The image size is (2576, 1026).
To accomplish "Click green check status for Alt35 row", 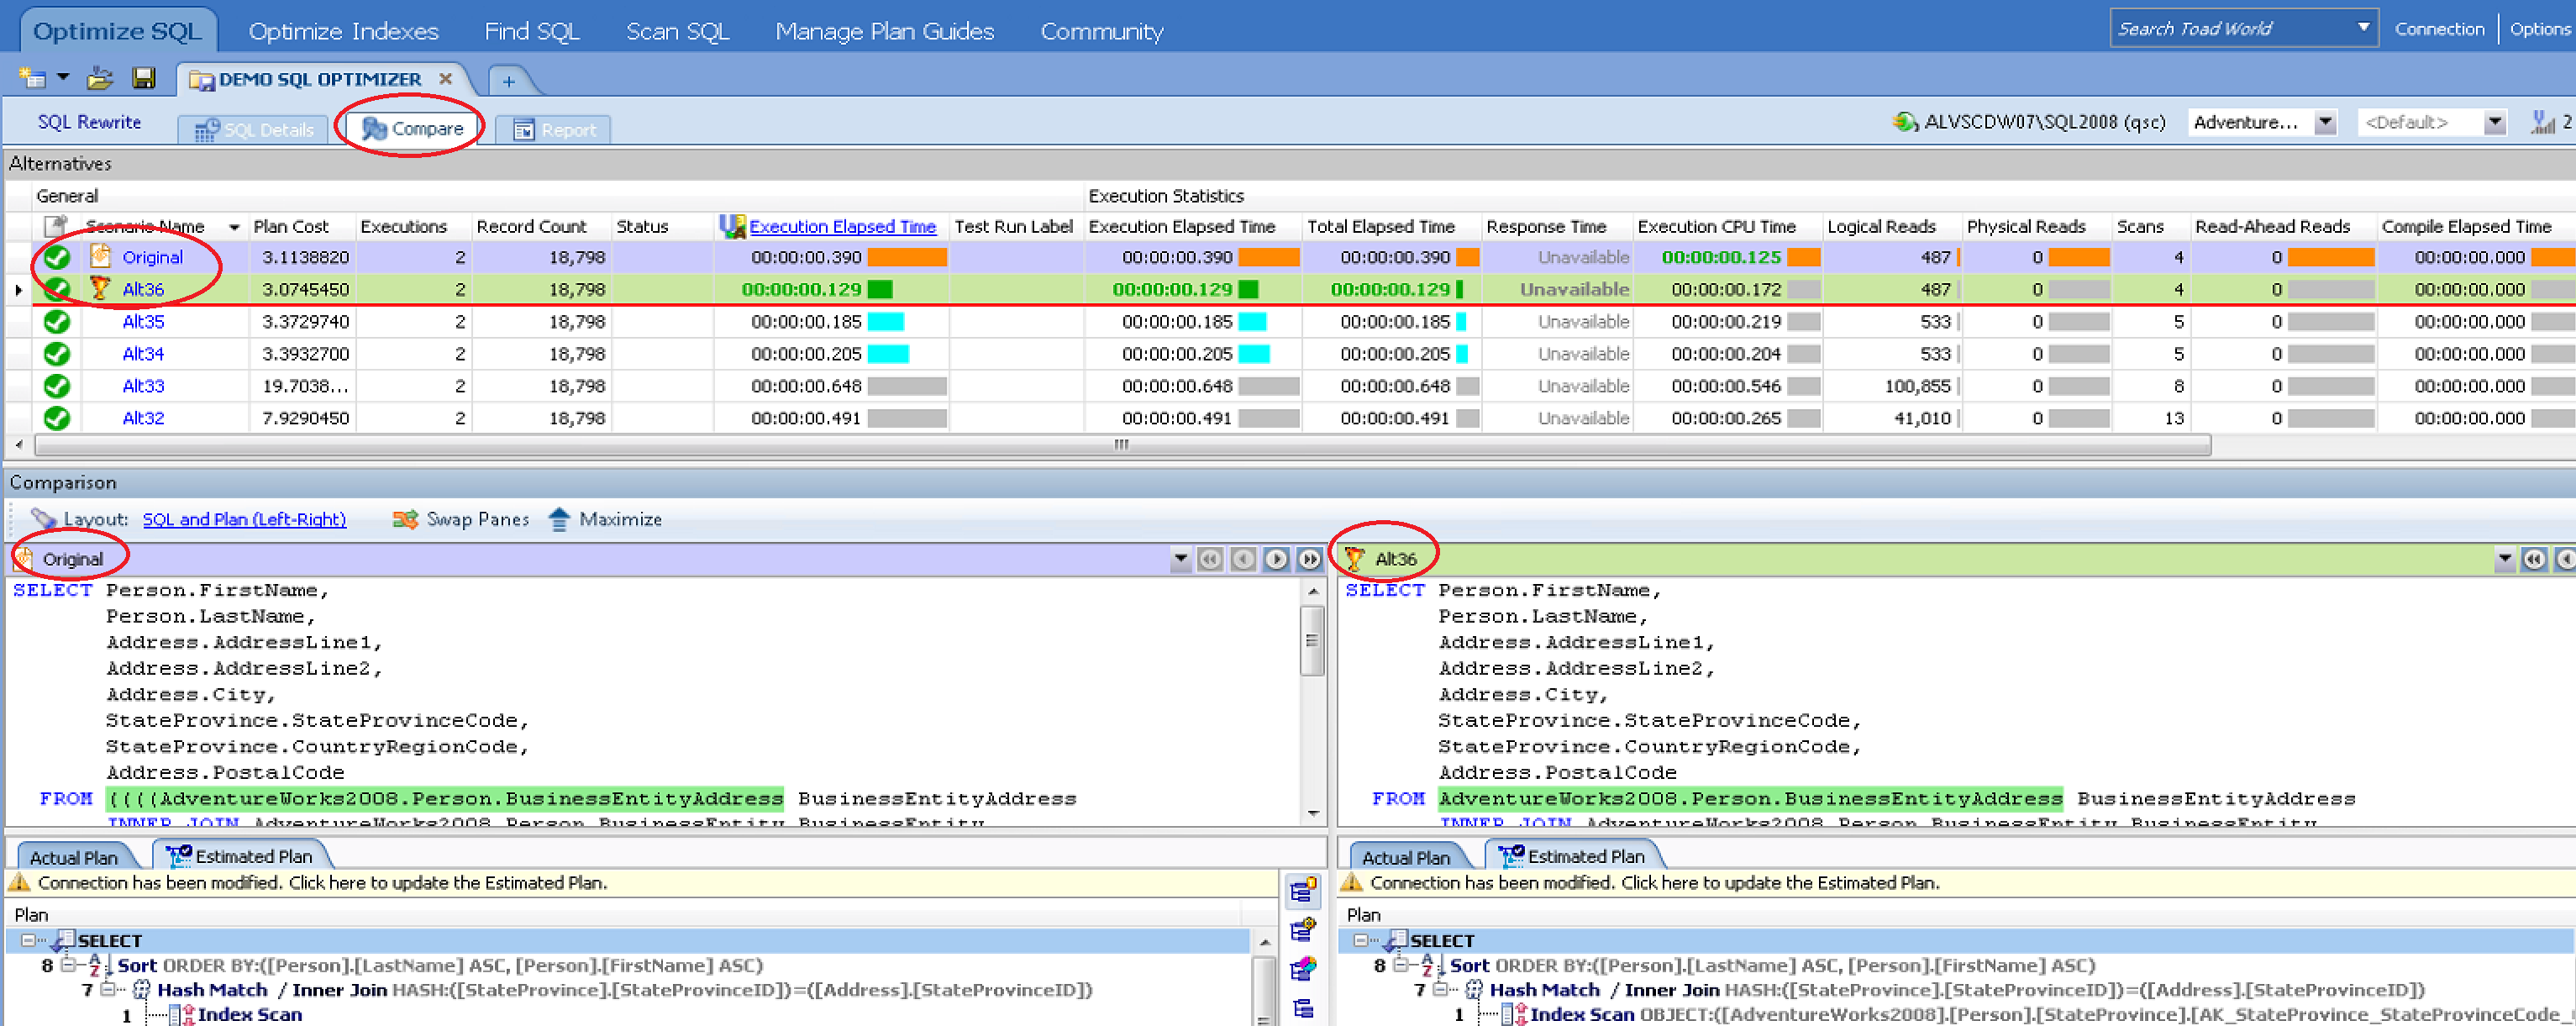I will pos(57,322).
